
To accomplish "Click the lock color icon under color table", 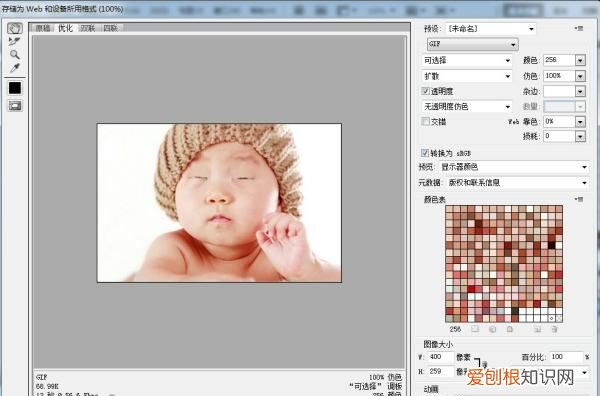I will (x=510, y=329).
